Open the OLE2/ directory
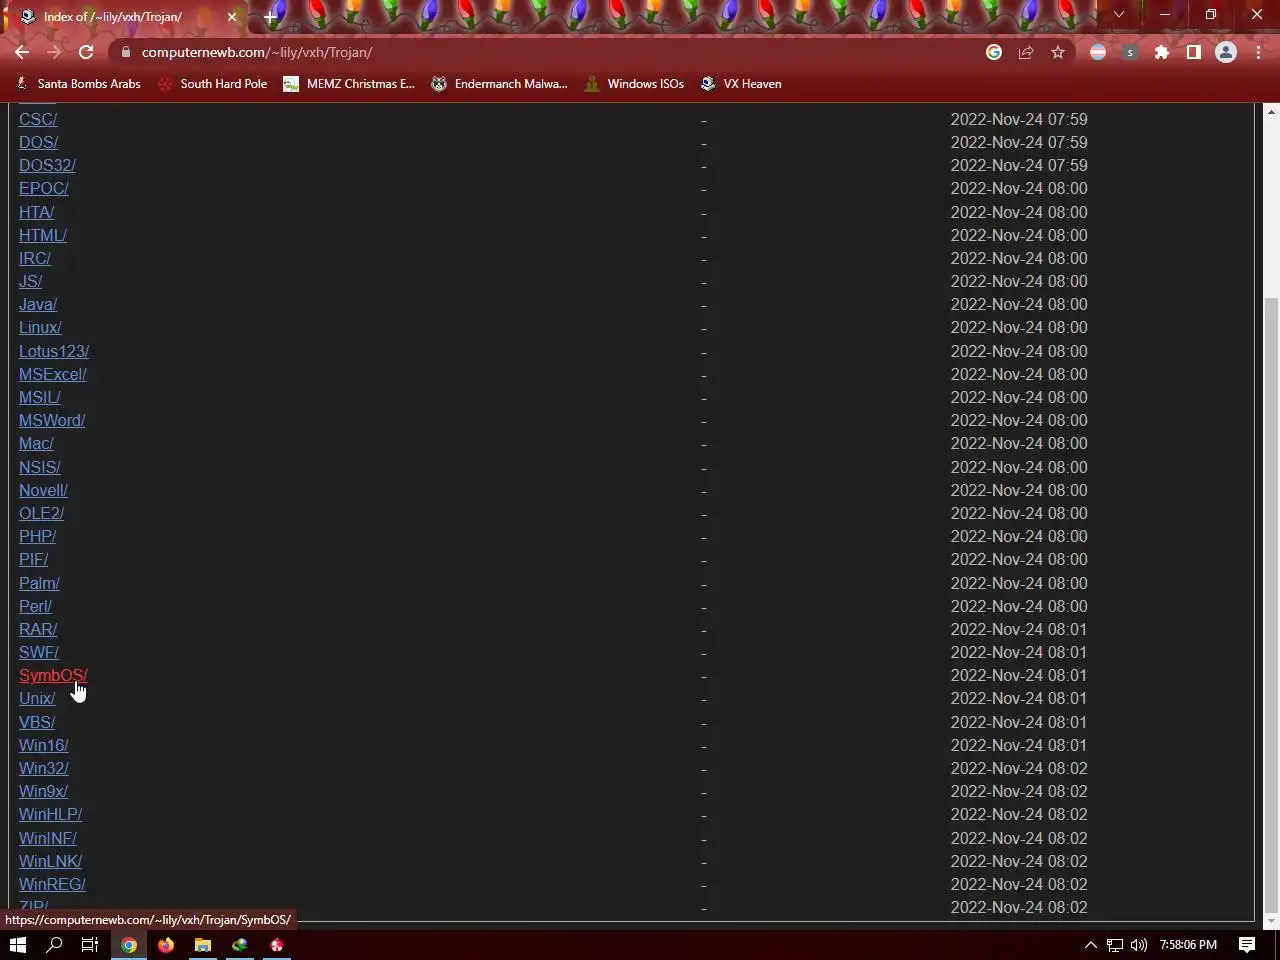The width and height of the screenshot is (1280, 960). (41, 513)
